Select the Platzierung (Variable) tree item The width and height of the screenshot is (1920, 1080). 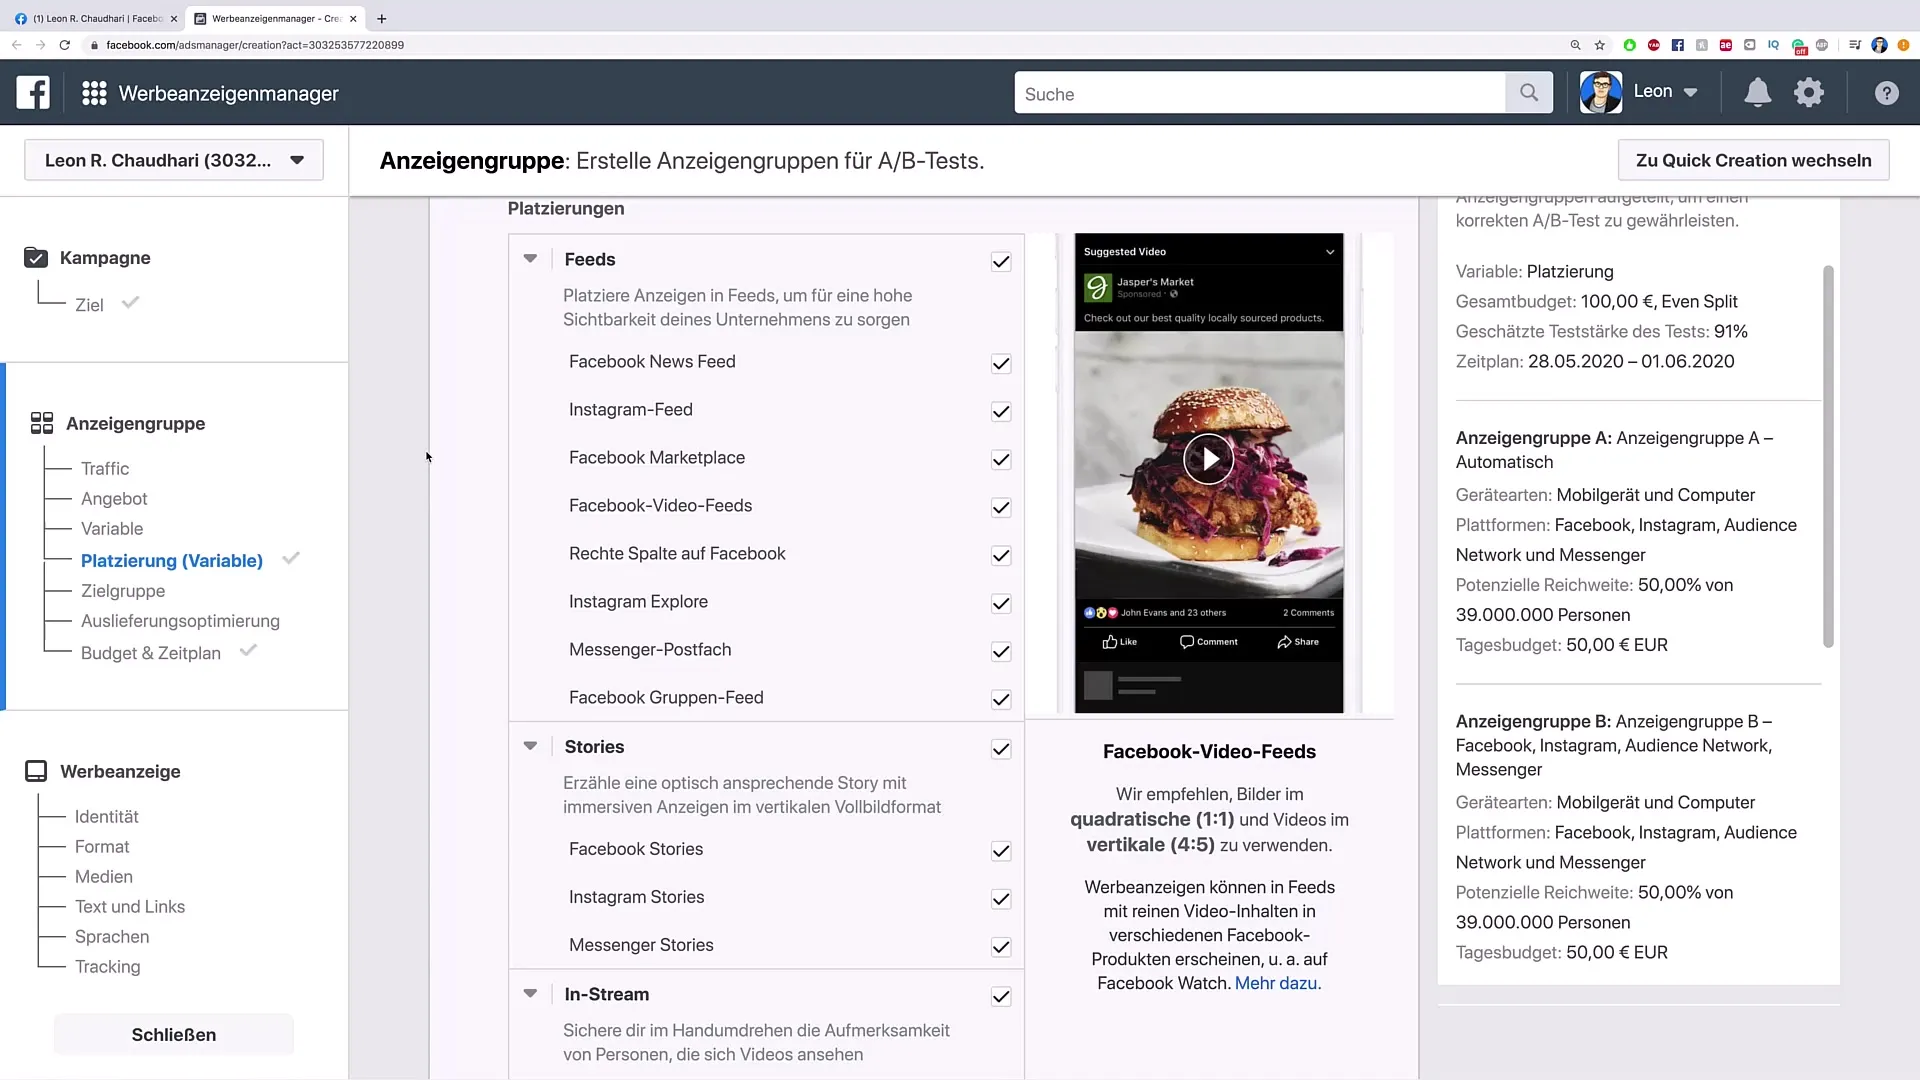[x=173, y=560]
